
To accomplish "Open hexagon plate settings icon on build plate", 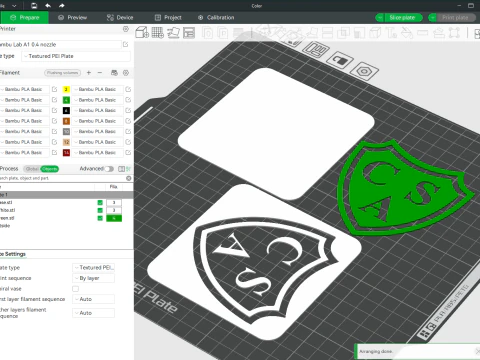I will [x=364, y=71].
